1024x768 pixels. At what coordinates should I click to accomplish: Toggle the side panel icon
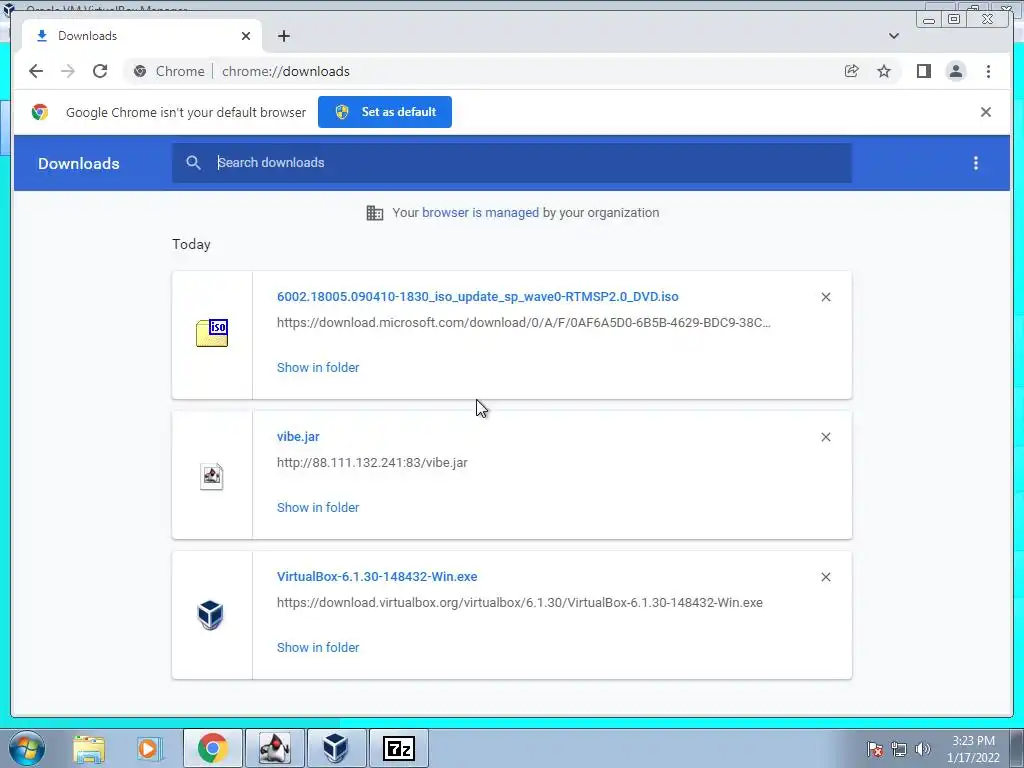(x=923, y=71)
